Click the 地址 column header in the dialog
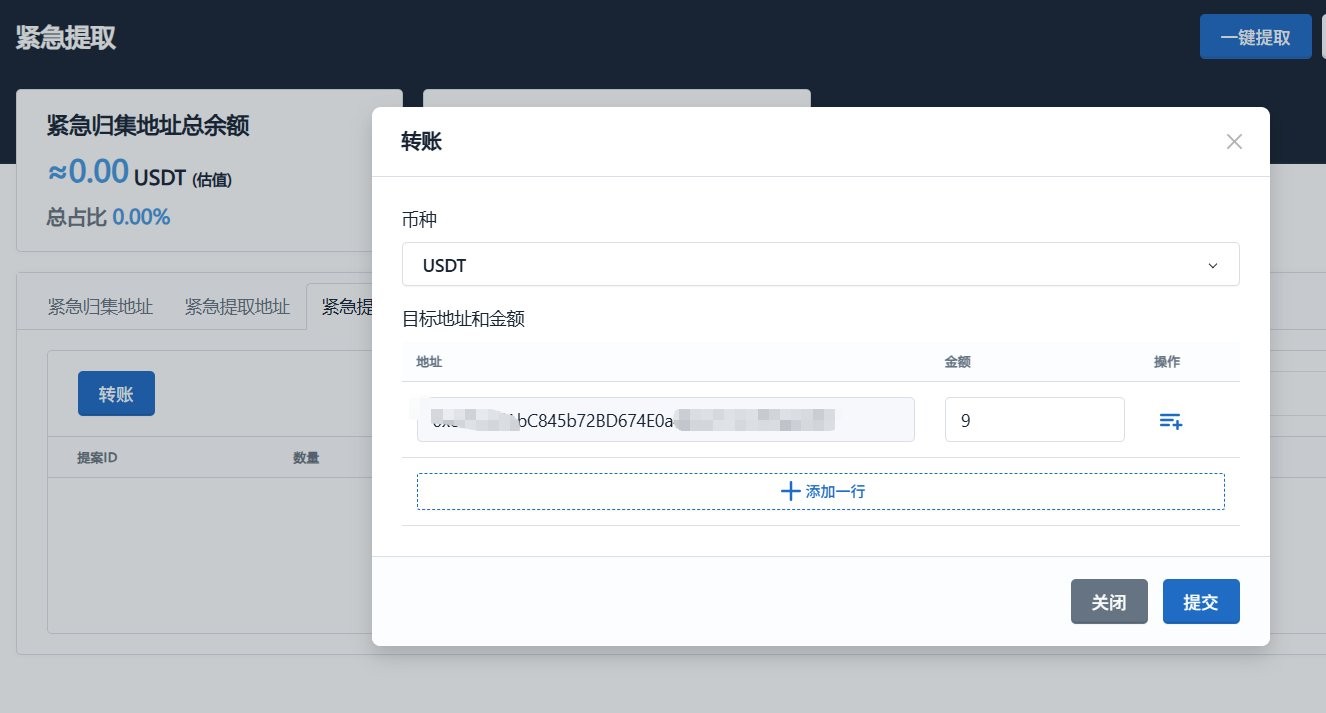Image resolution: width=1326 pixels, height=713 pixels. click(x=429, y=362)
